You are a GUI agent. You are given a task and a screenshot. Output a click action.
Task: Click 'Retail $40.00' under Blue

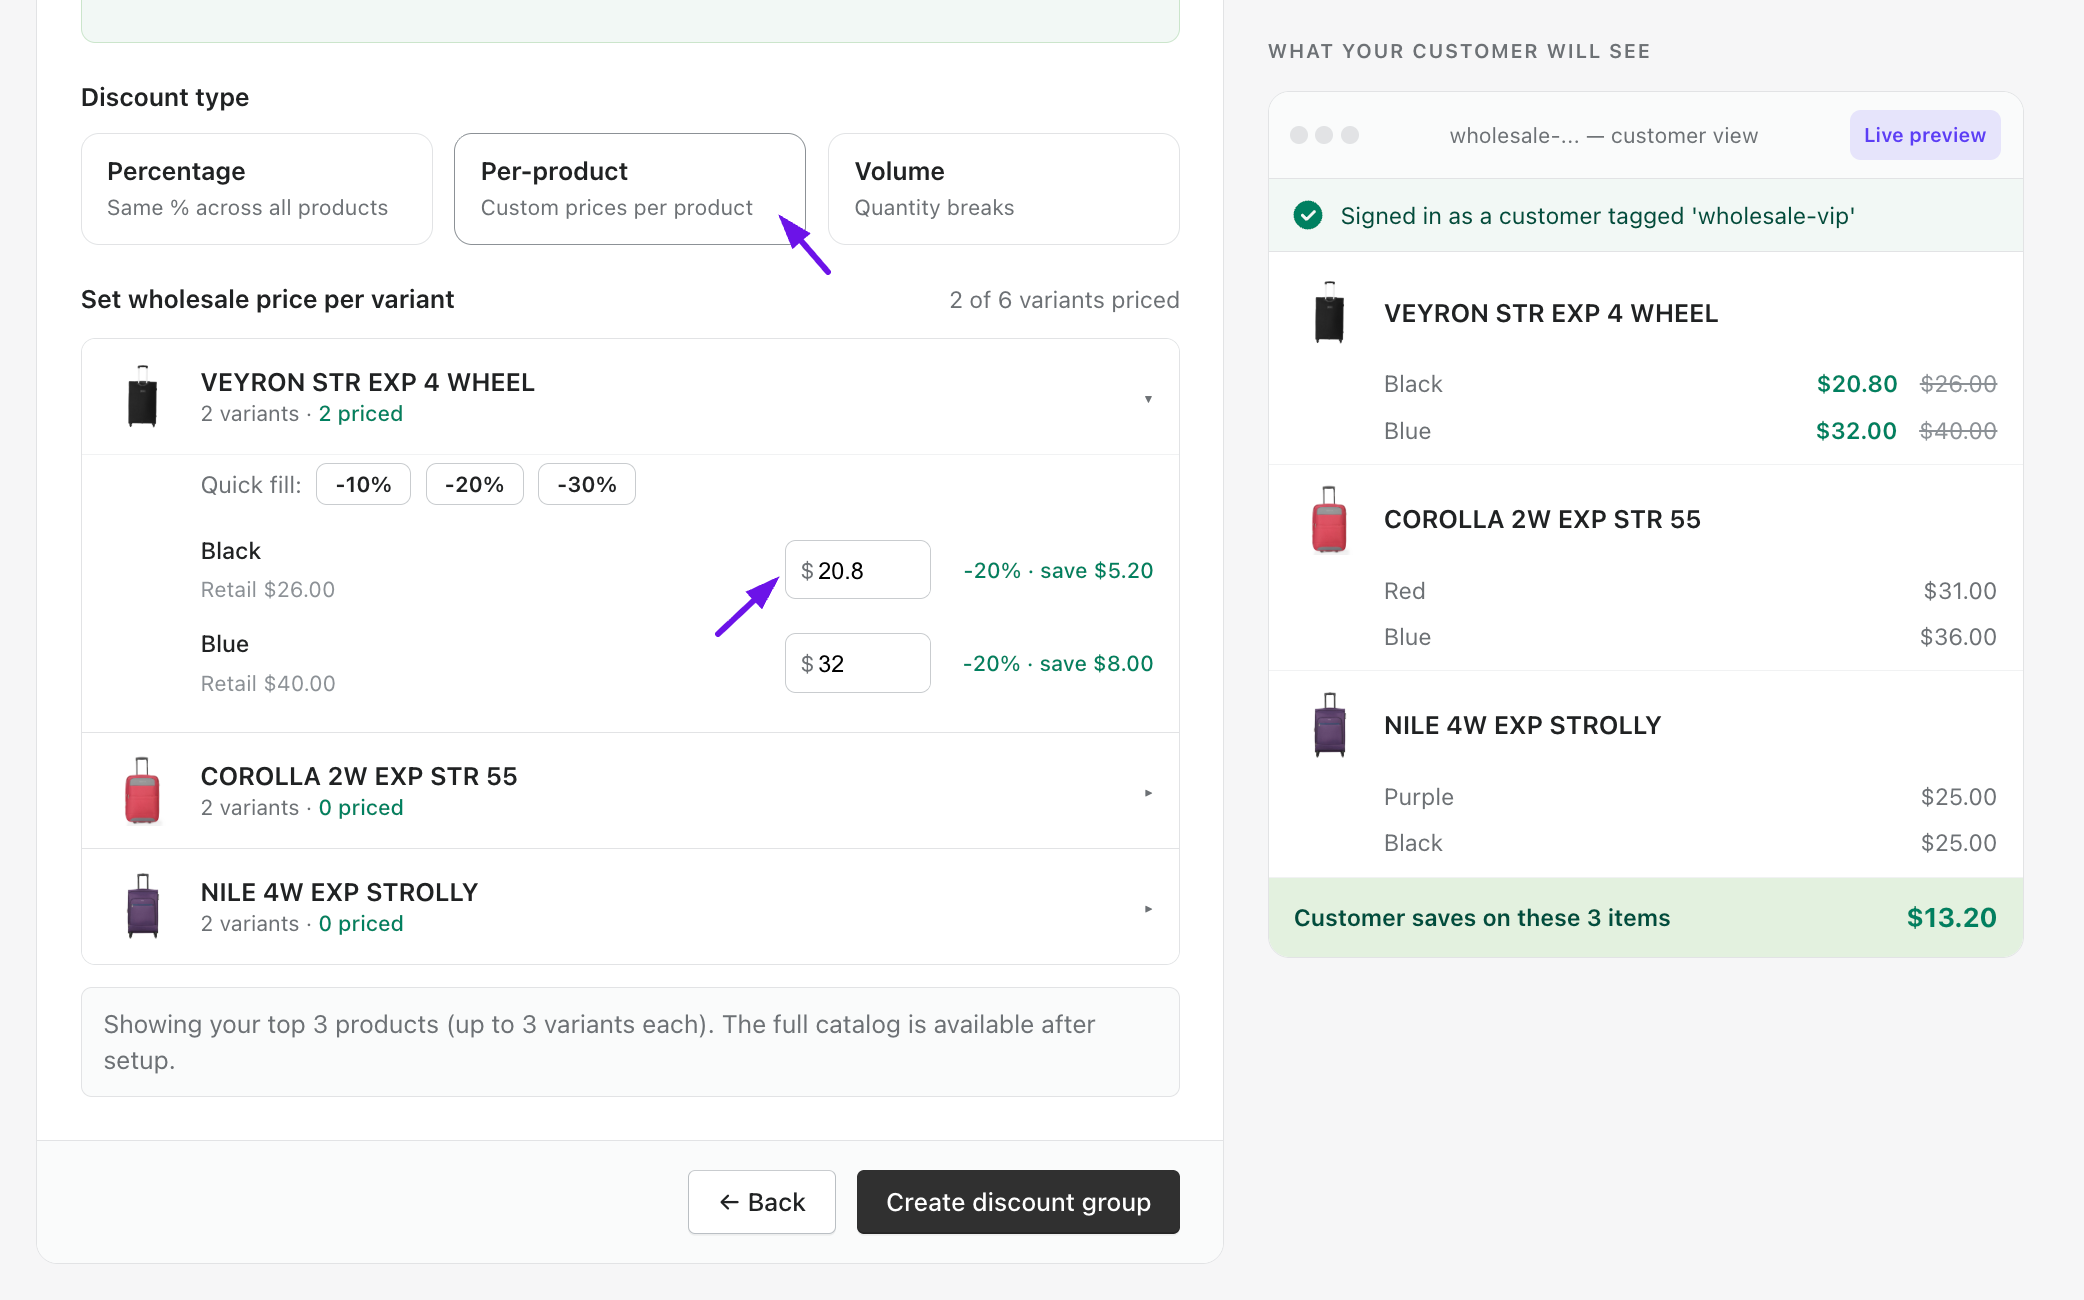(x=268, y=684)
